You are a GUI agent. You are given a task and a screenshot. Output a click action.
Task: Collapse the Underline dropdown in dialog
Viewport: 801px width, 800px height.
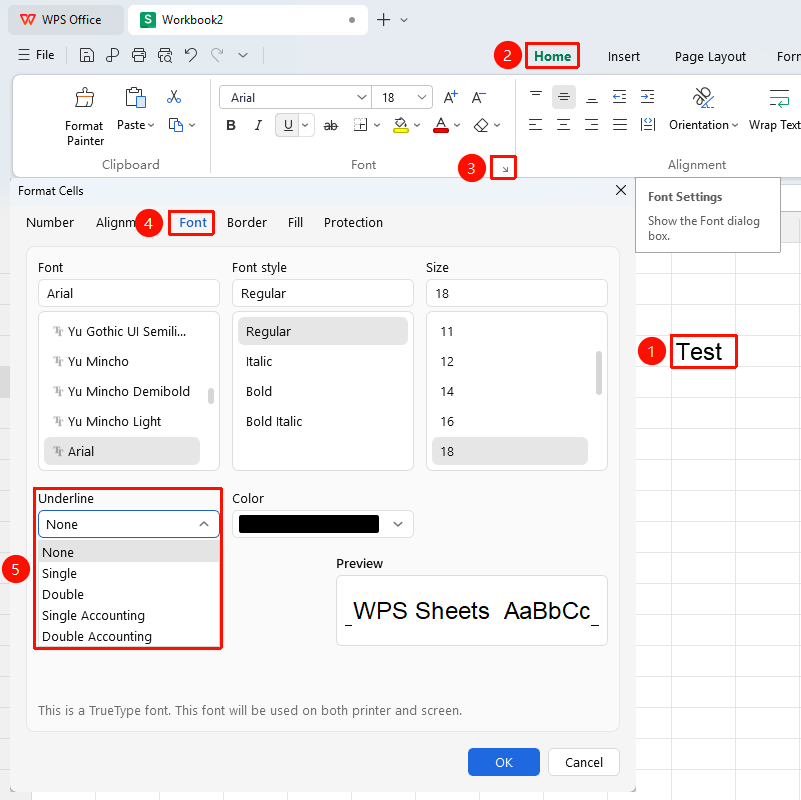click(x=204, y=524)
